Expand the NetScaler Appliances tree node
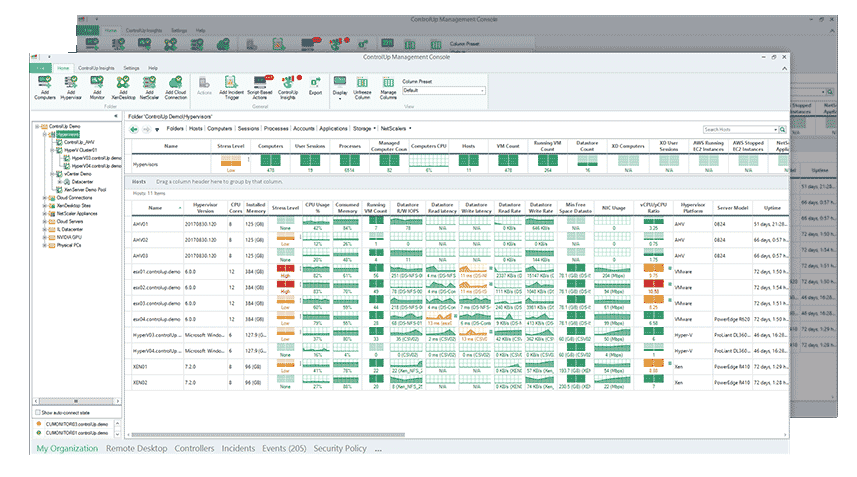Viewport: 857px width, 477px height. click(45, 214)
